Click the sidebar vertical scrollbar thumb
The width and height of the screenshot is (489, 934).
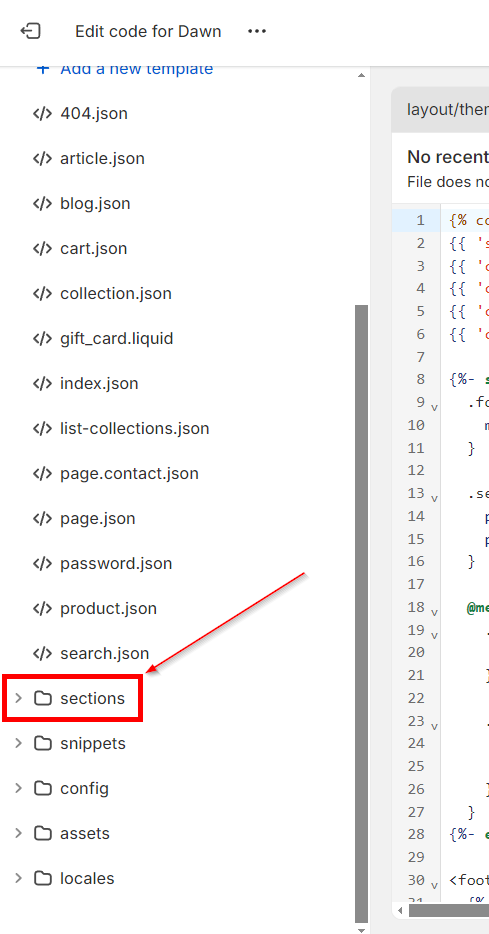[x=361, y=613]
